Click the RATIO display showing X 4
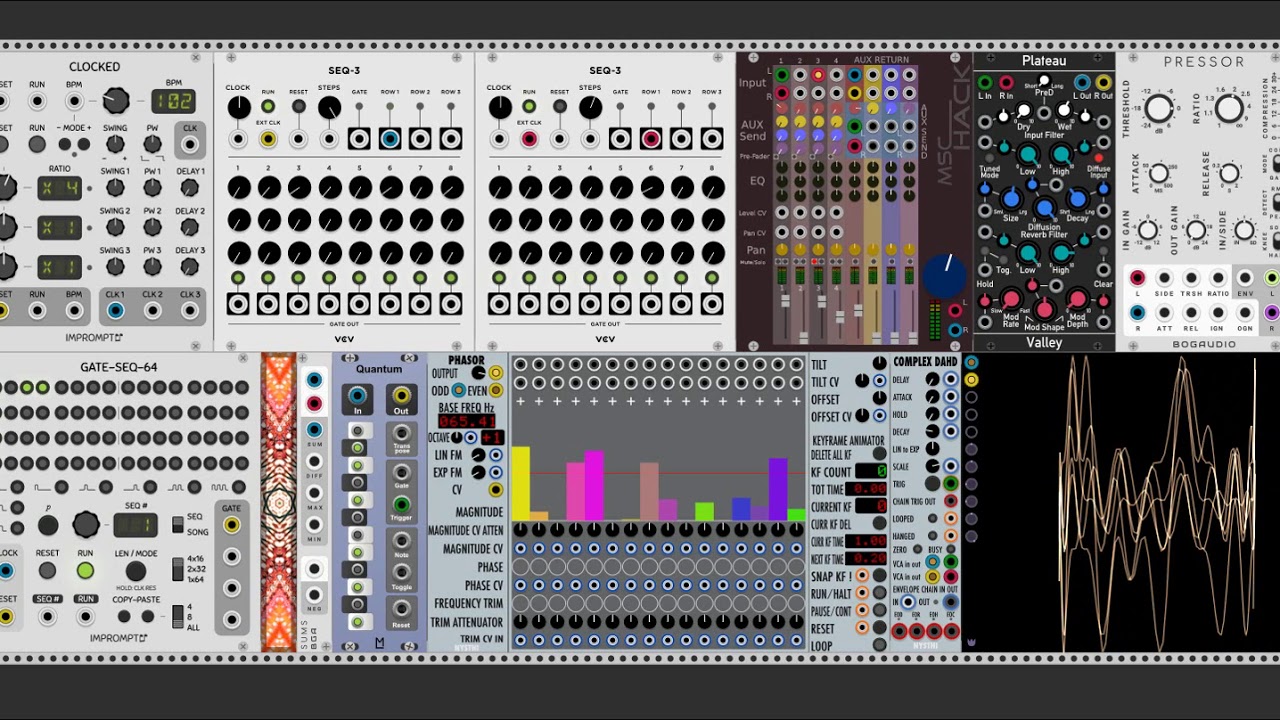This screenshot has width=1280, height=720. (x=60, y=187)
